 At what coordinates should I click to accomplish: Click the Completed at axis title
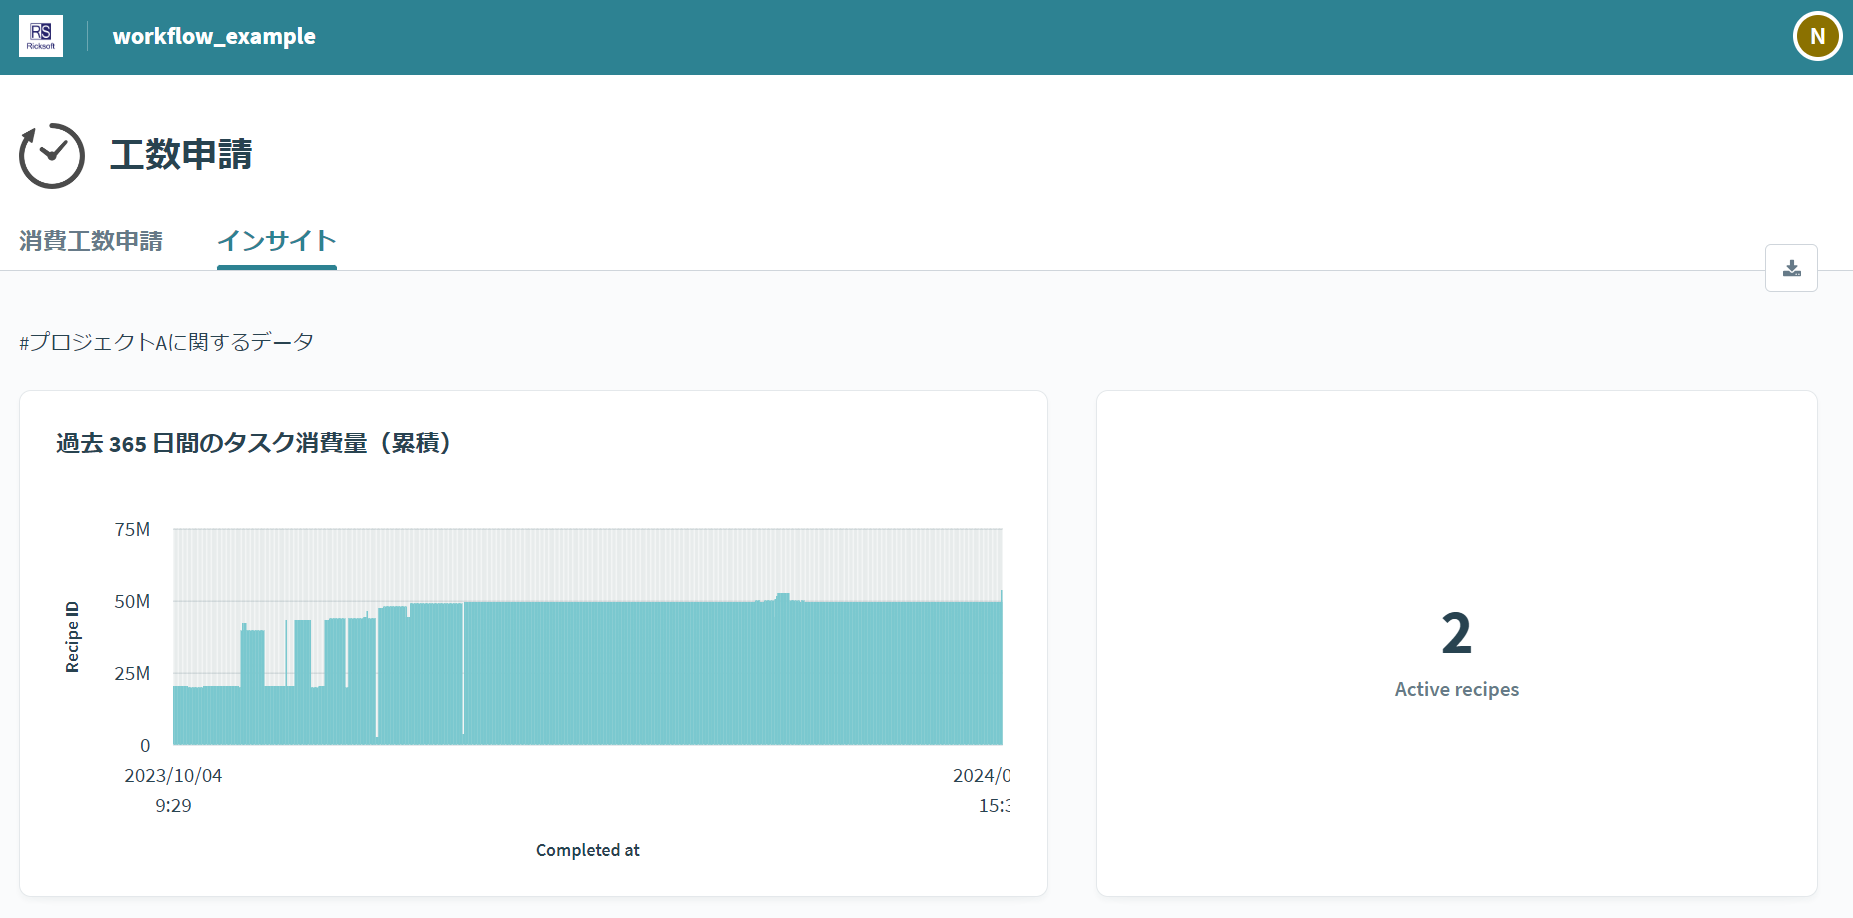[x=588, y=850]
